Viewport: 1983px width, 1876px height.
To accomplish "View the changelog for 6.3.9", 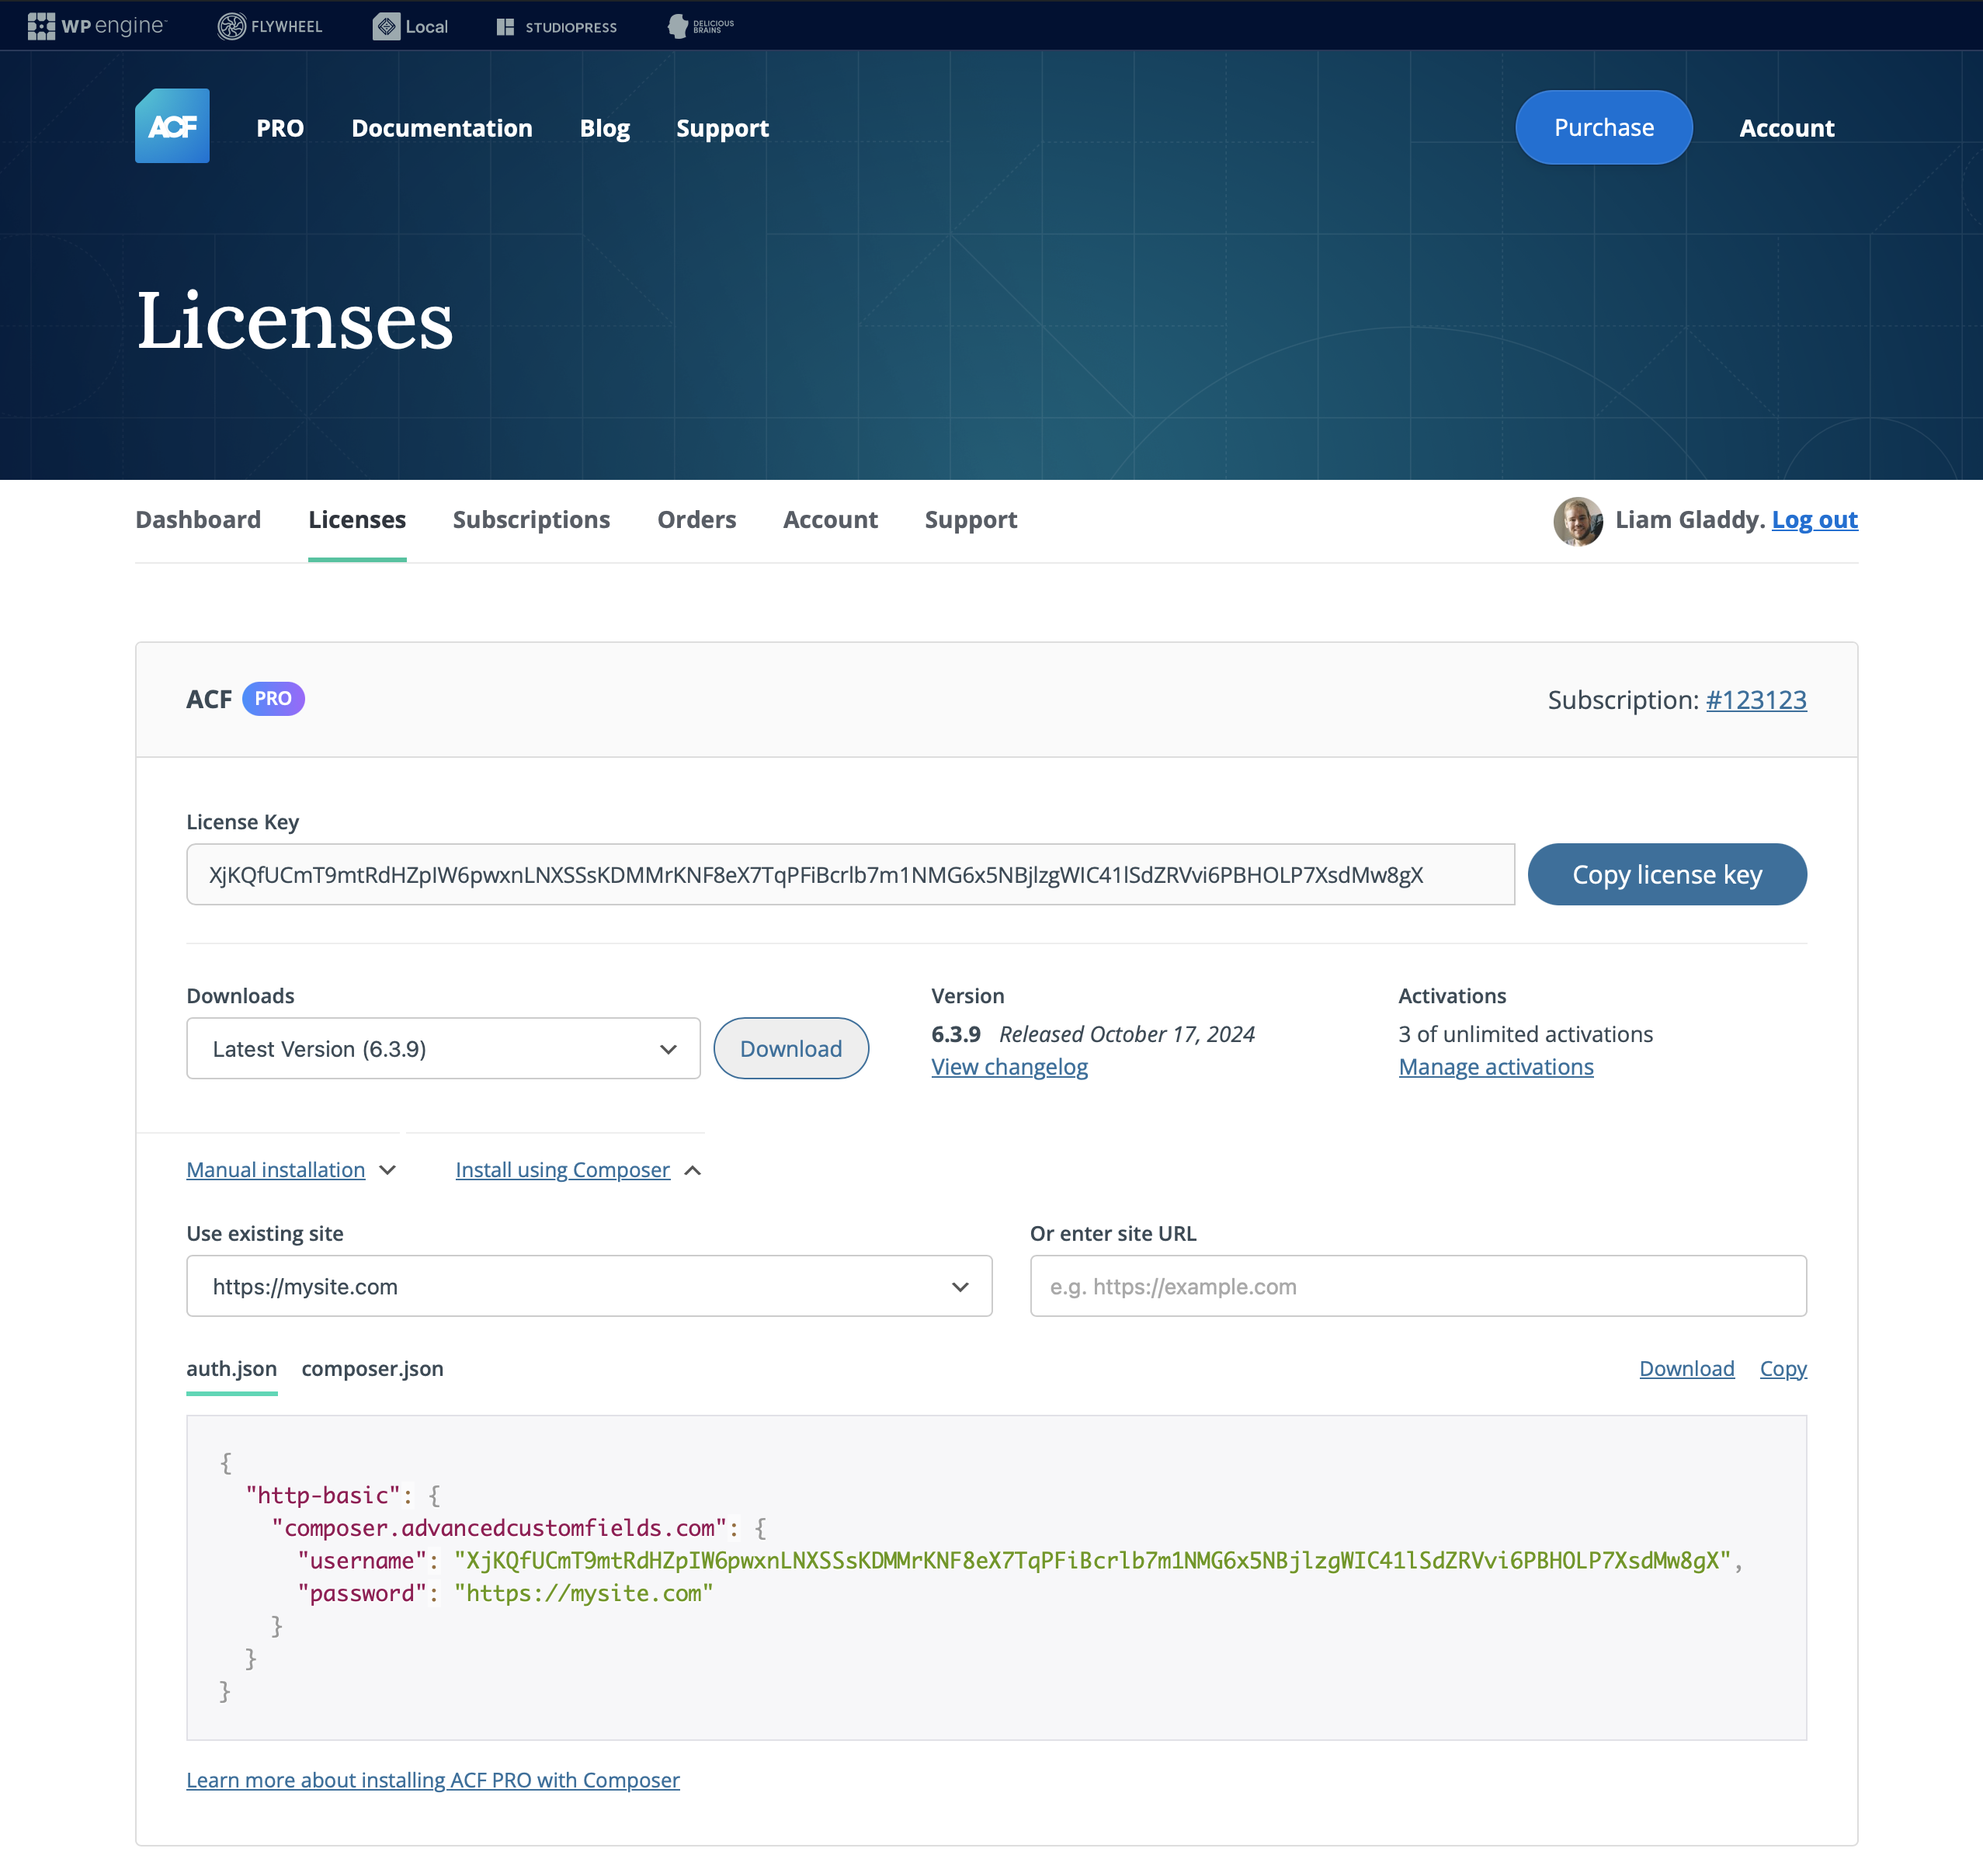I will [x=1009, y=1066].
